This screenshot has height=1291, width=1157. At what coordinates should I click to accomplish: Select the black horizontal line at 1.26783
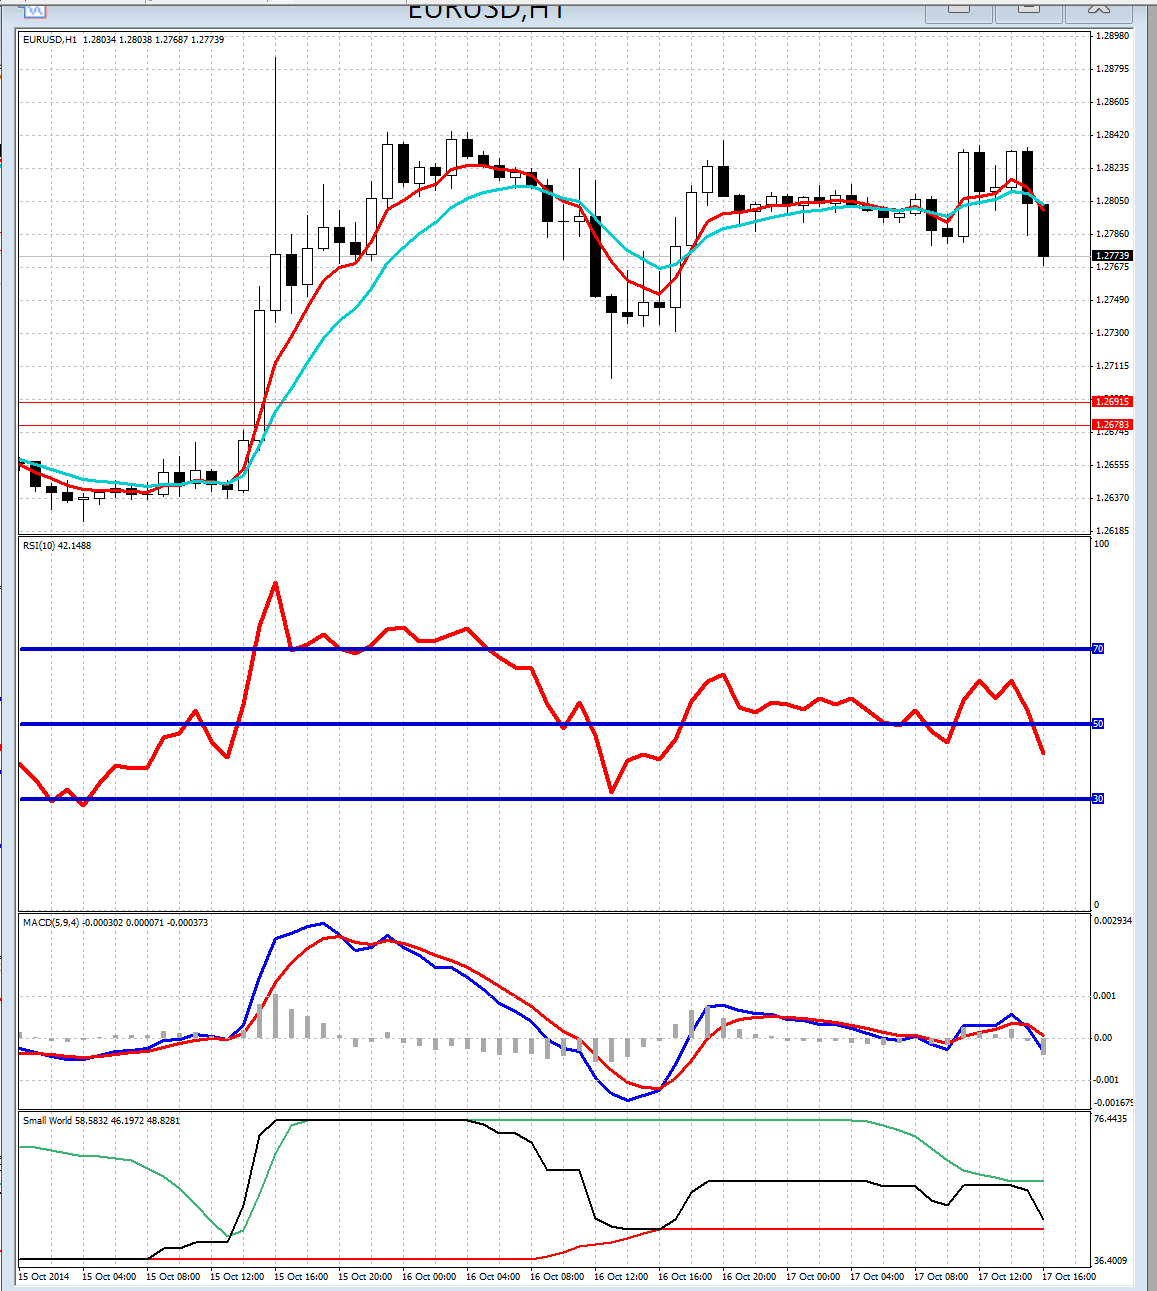point(554,425)
